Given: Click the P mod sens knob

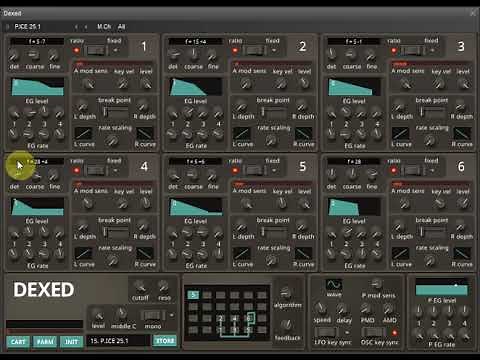Looking at the screenshot, I should point(377,284).
